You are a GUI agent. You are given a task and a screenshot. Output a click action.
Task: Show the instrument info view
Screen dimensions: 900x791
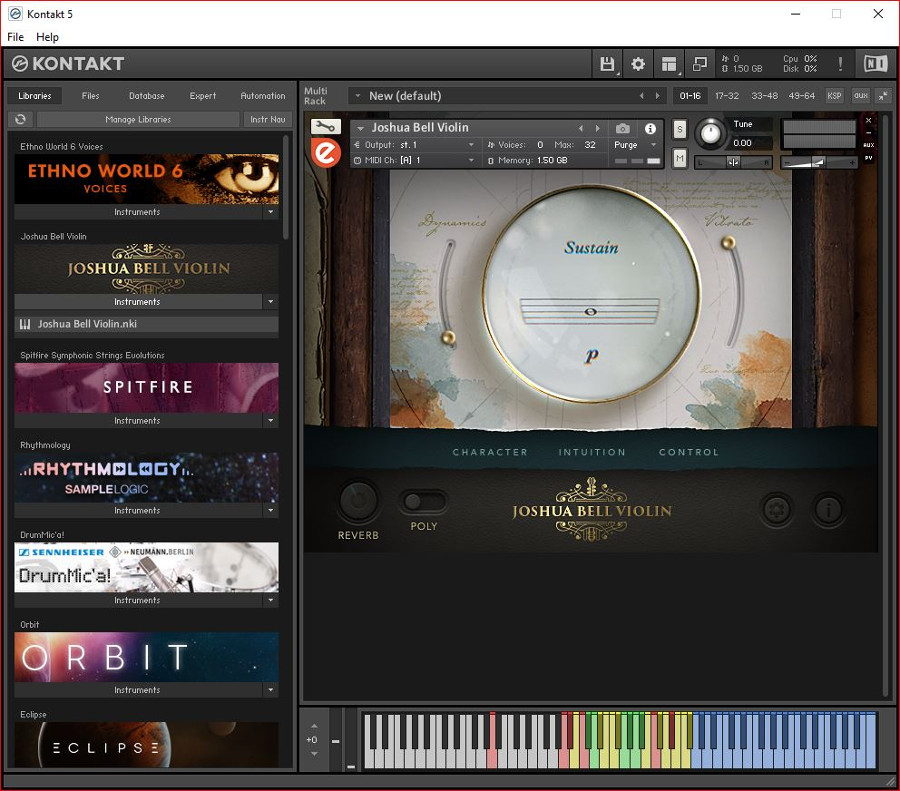click(x=650, y=129)
